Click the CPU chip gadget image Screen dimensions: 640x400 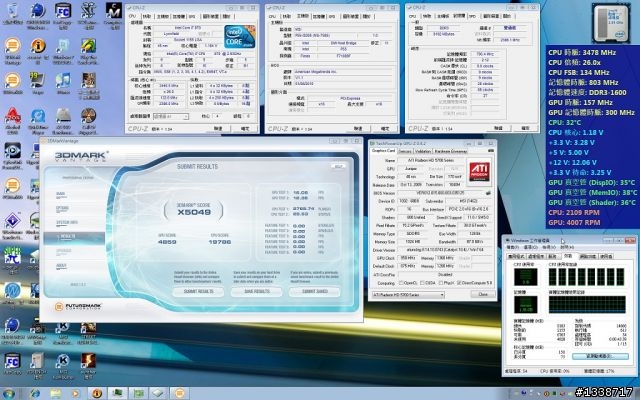[610, 22]
